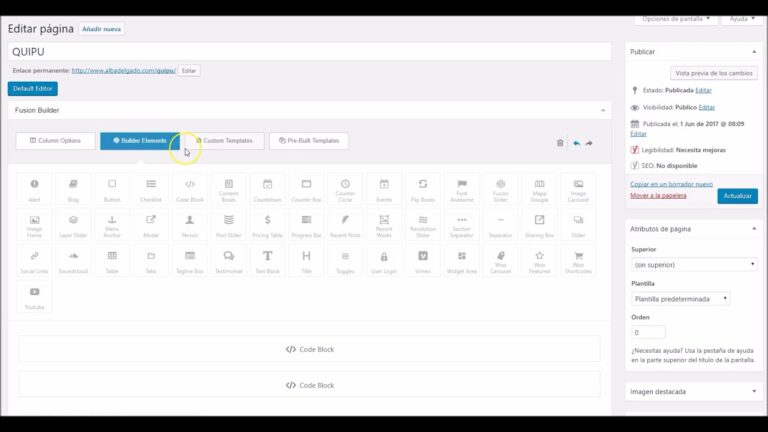Insert the Soundcloud element
This screenshot has height=432, width=768.
pos(73,261)
